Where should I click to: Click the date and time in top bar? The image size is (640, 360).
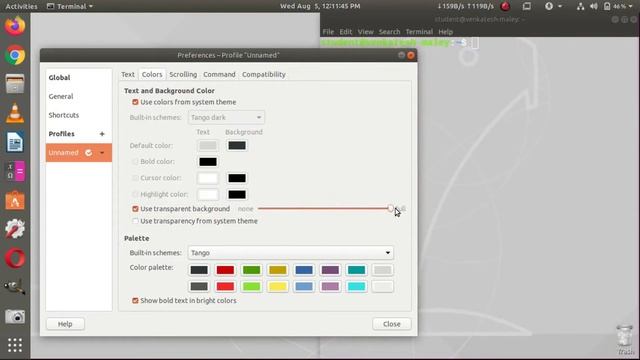coord(320,6)
